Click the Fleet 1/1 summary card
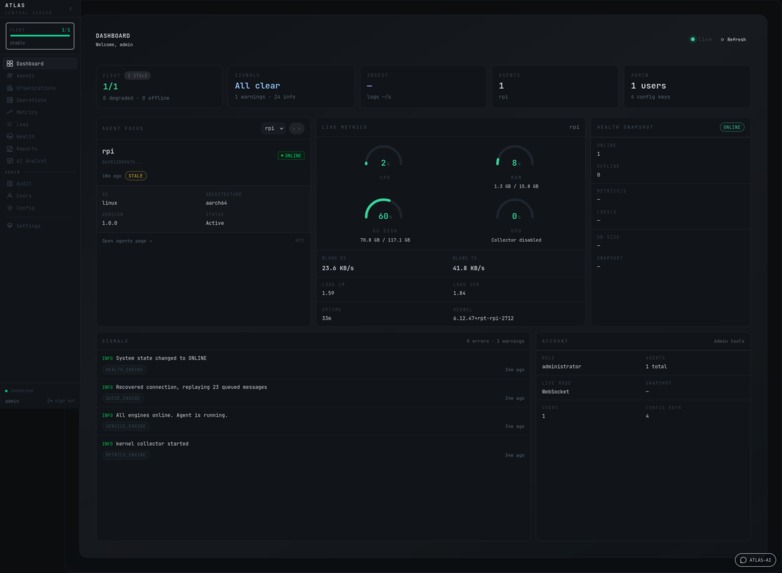 tap(159, 86)
